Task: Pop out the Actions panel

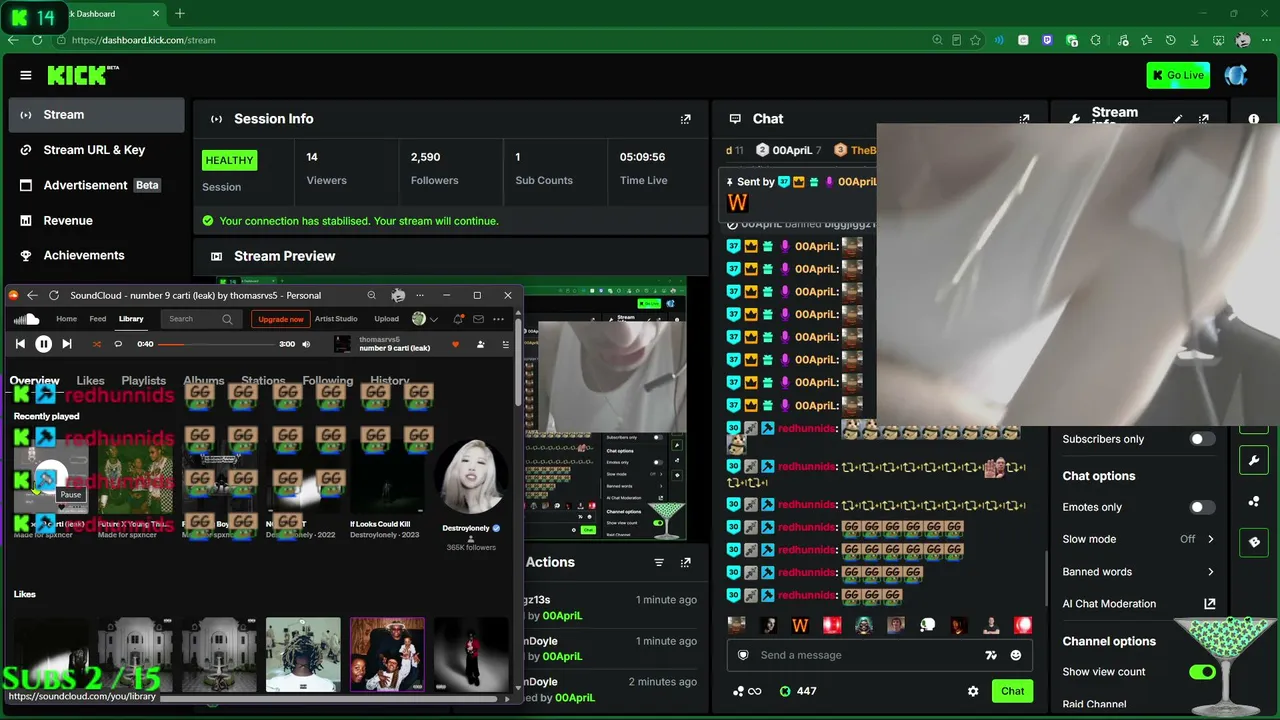Action: tap(685, 563)
